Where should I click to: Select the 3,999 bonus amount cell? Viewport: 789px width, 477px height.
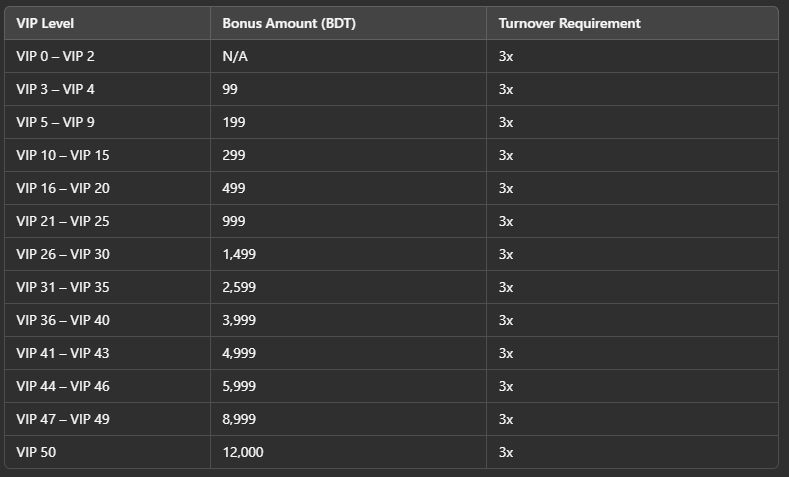(x=348, y=320)
